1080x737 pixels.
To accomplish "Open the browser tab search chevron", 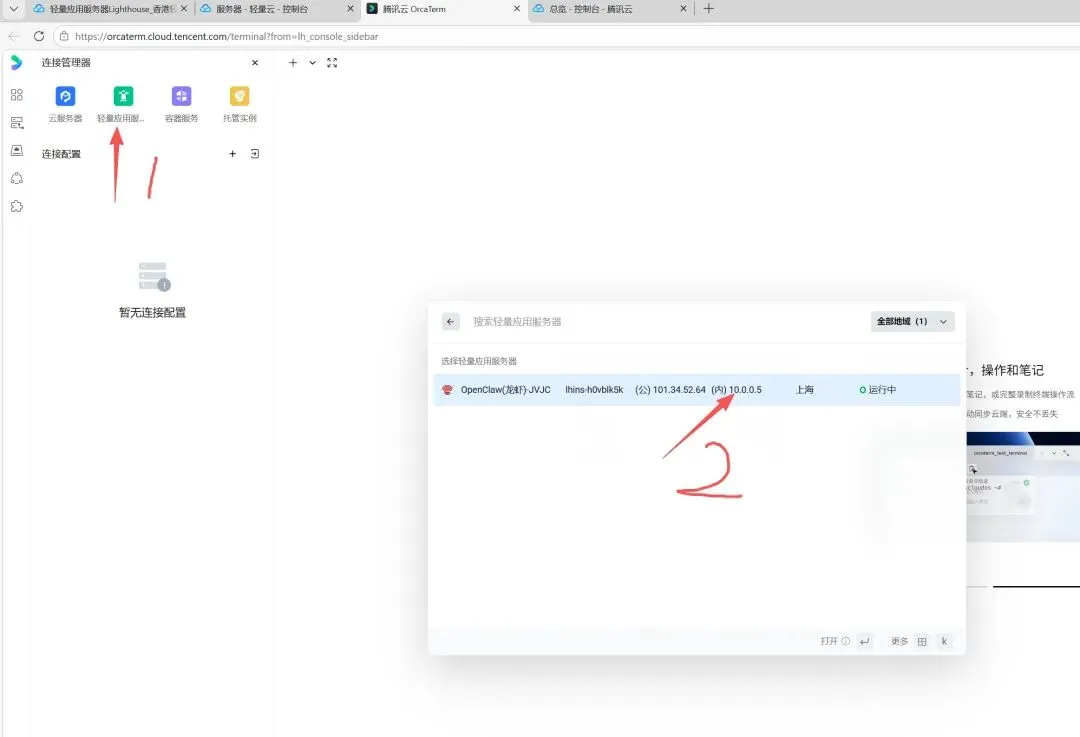I will (x=13, y=9).
